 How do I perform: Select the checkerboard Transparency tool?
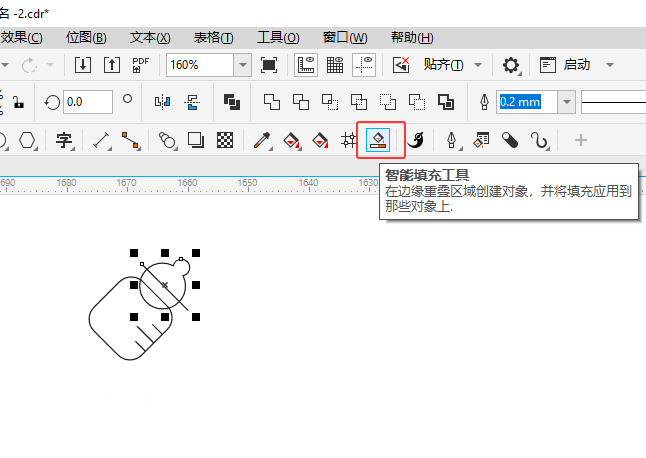point(225,140)
